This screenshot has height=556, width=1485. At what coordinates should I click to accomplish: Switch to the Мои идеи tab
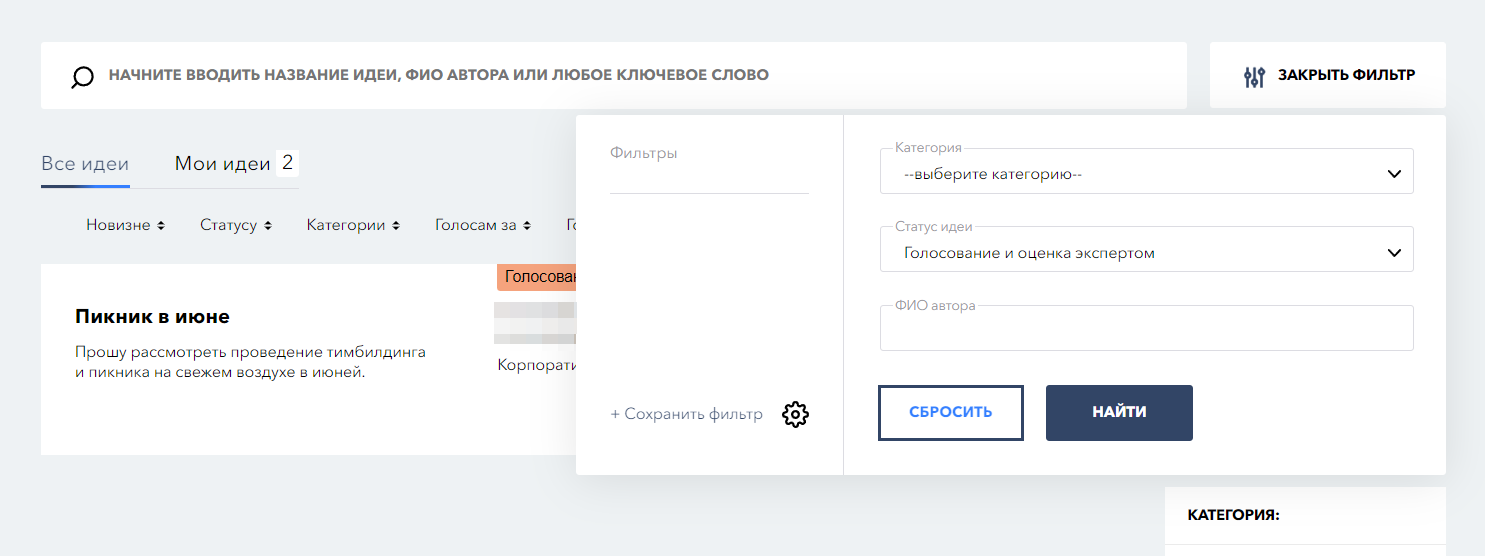coord(223,164)
